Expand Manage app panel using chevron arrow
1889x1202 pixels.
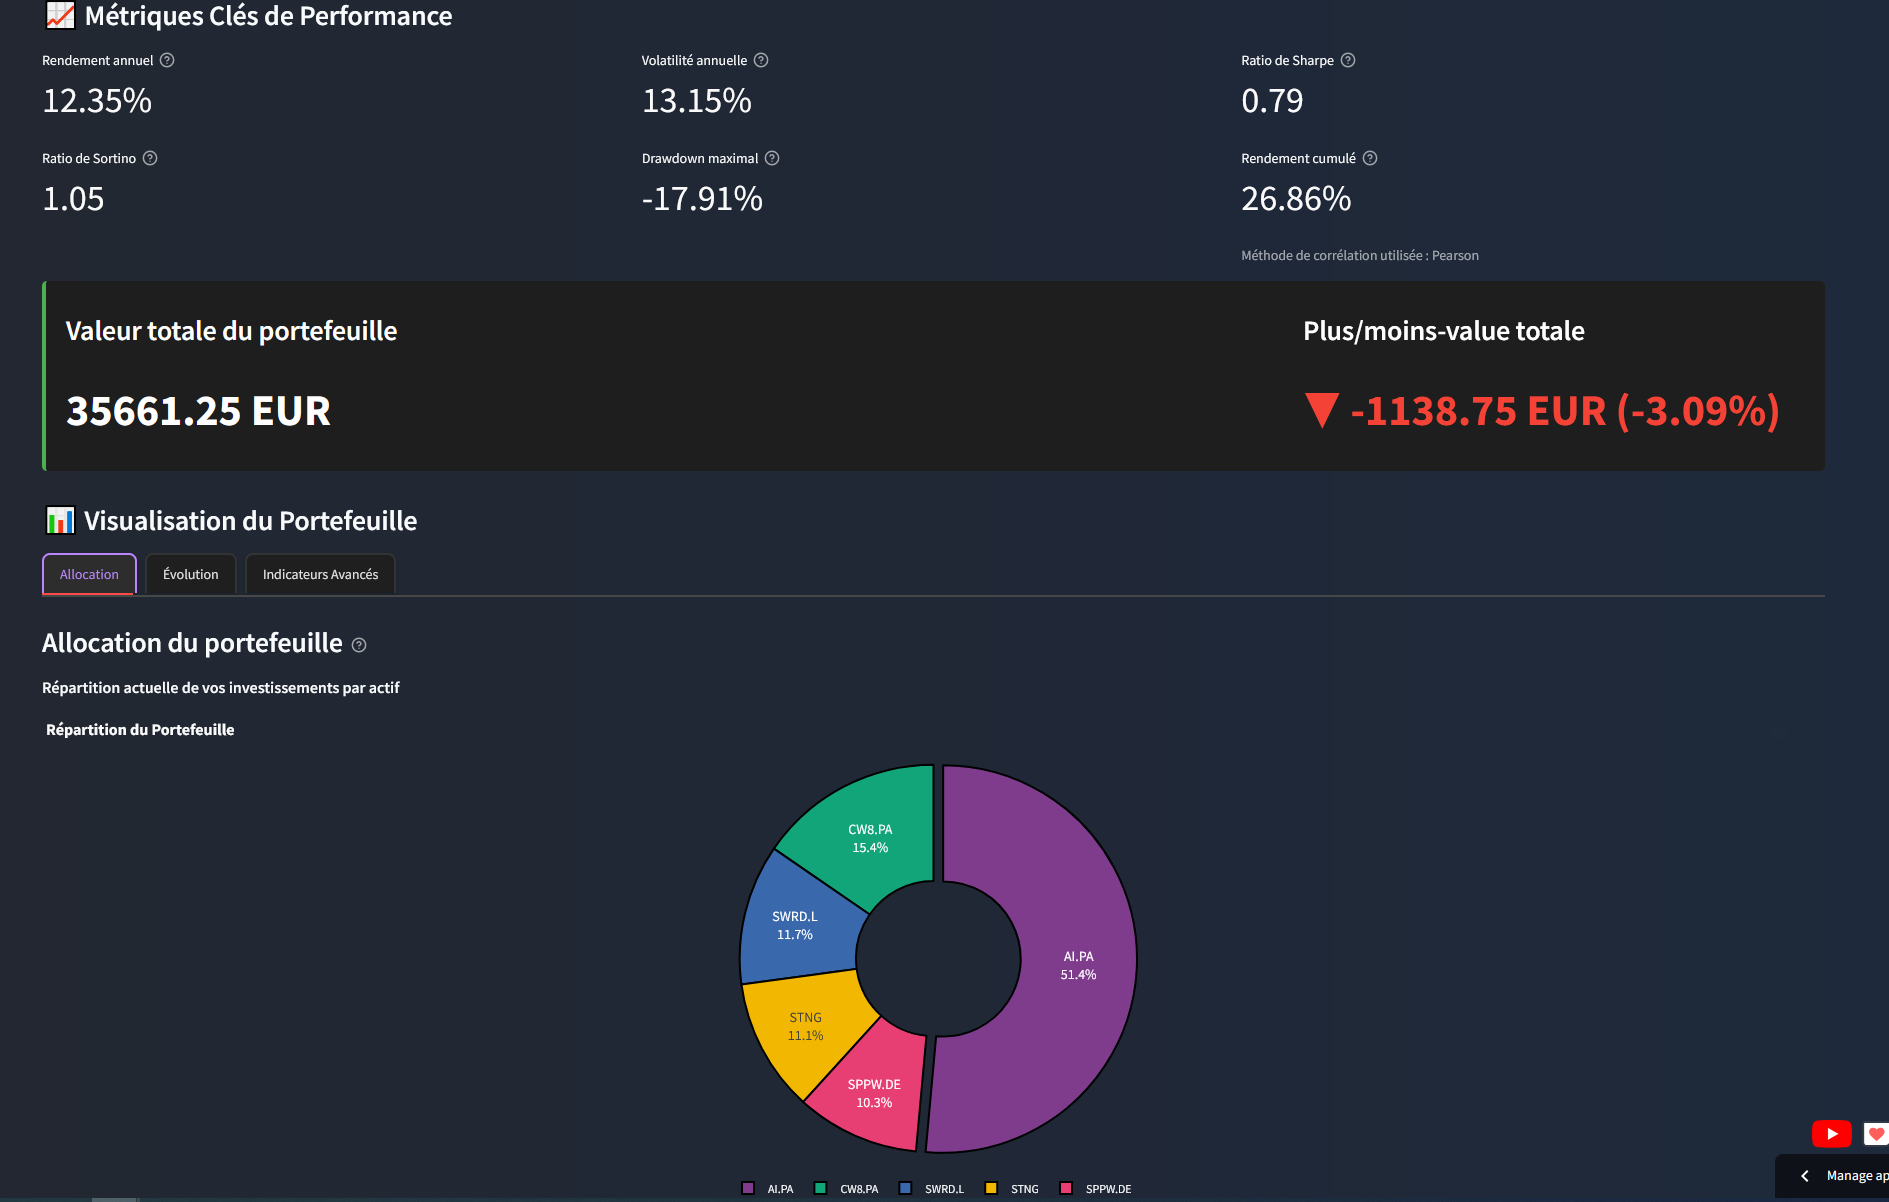point(1805,1176)
